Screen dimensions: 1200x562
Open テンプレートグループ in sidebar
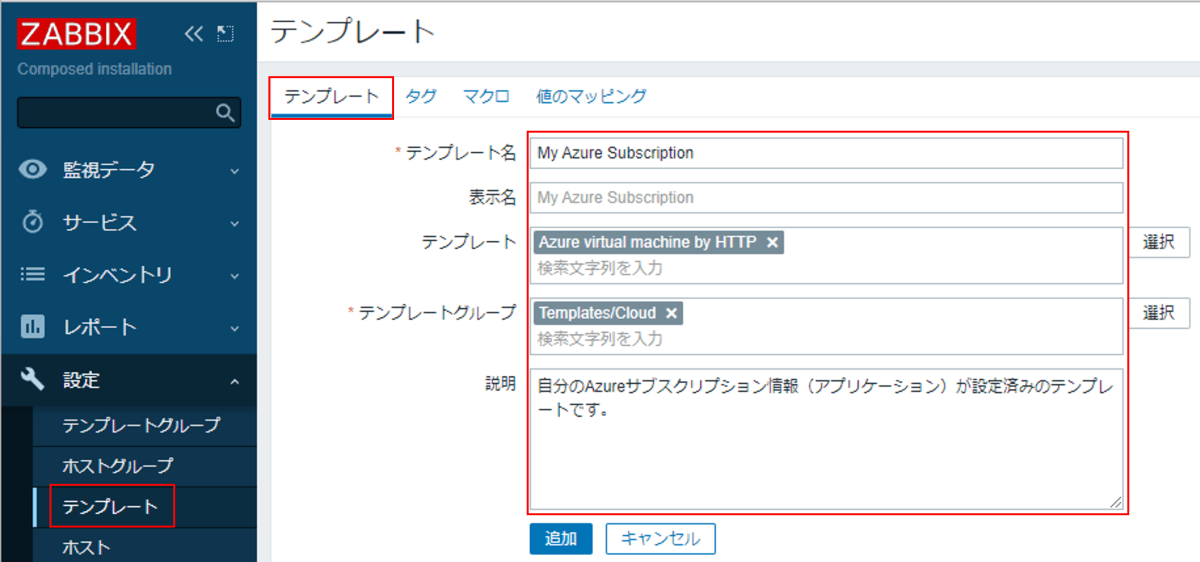pos(141,425)
